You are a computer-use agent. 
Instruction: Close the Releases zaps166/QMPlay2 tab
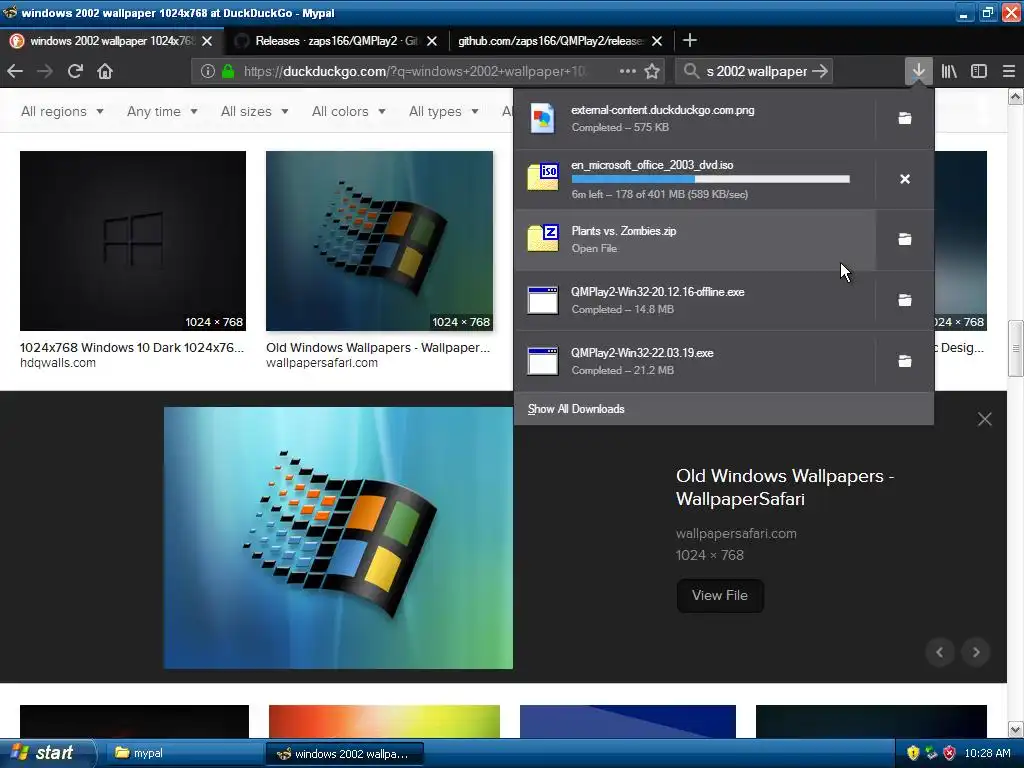[432, 40]
